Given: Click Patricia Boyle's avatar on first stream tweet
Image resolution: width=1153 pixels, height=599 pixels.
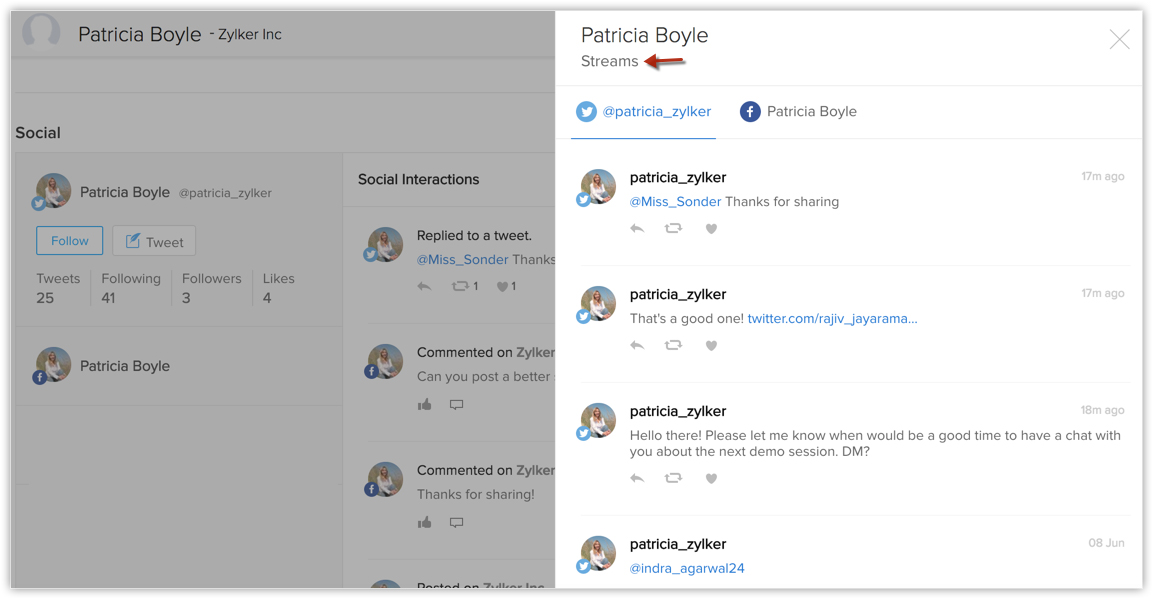Looking at the screenshot, I should tap(598, 187).
